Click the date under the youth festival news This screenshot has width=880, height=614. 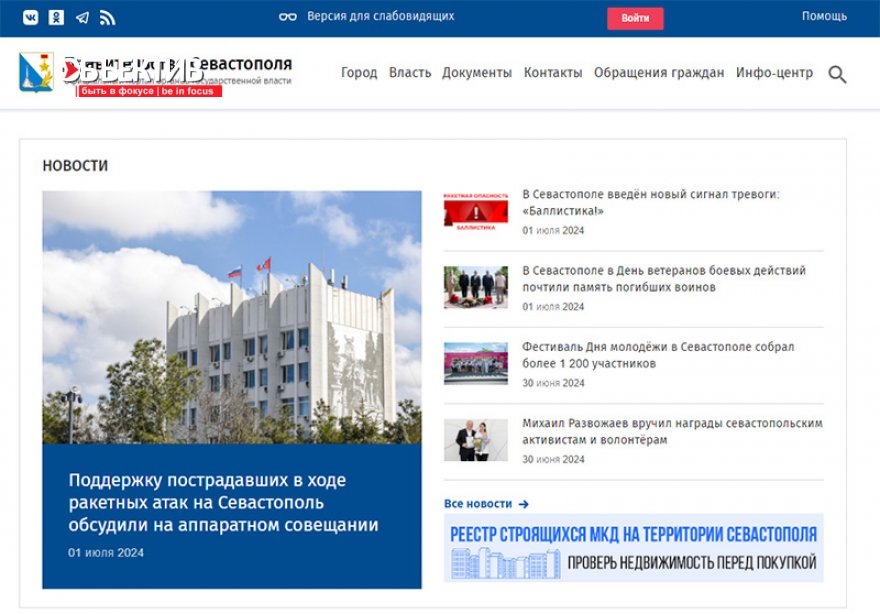(553, 383)
